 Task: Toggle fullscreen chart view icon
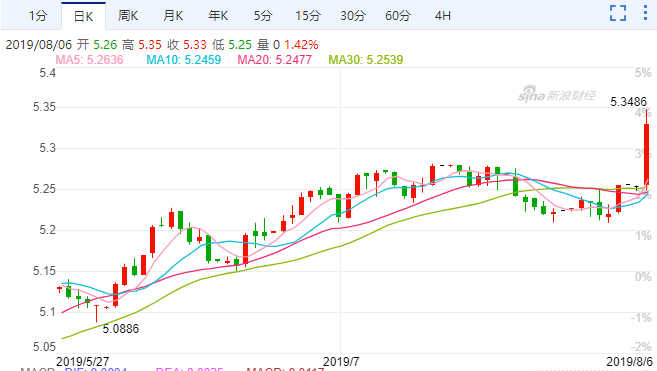(618, 13)
